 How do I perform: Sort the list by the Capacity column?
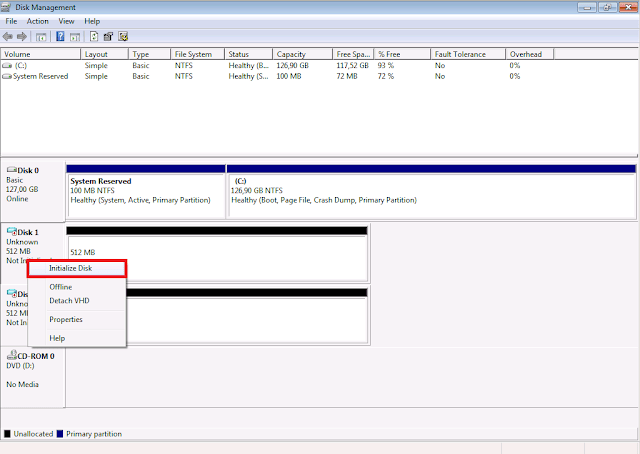click(290, 54)
